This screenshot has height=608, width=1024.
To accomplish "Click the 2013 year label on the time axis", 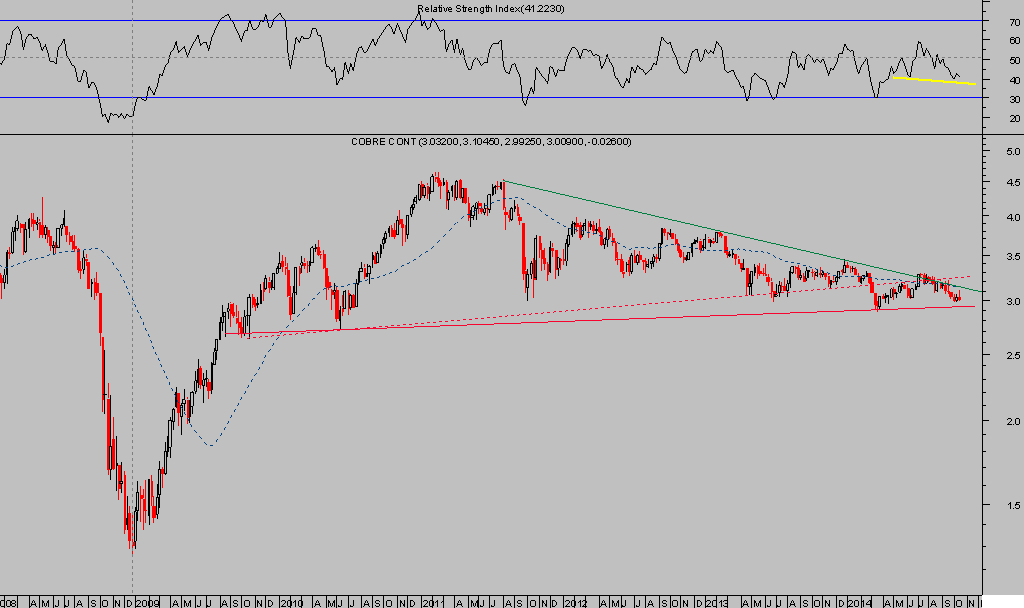I will pyautogui.click(x=719, y=603).
